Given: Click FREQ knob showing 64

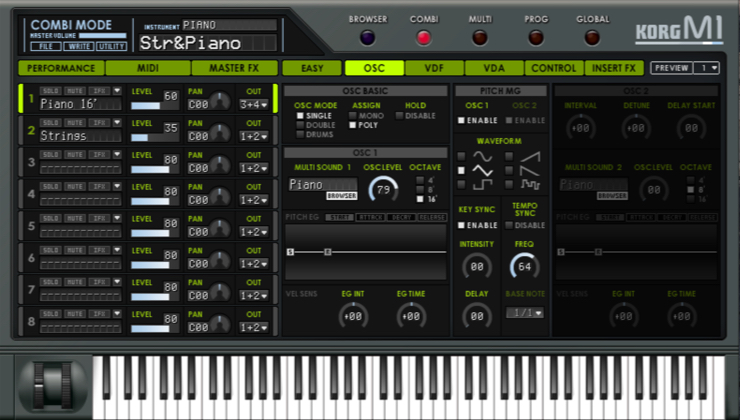Looking at the screenshot, I should pyautogui.click(x=525, y=267).
